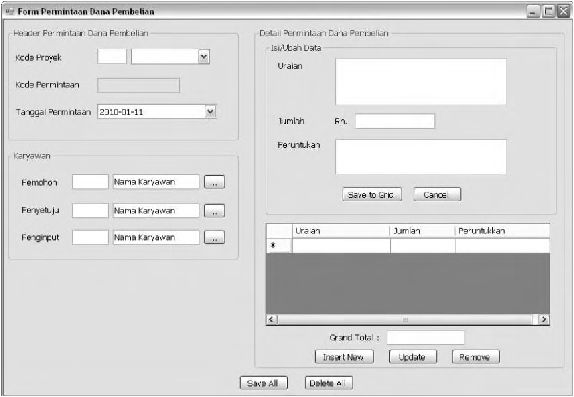Image resolution: width=574 pixels, height=397 pixels.
Task: Click the Pemohon Nama Karyawan field
Action: point(156,182)
